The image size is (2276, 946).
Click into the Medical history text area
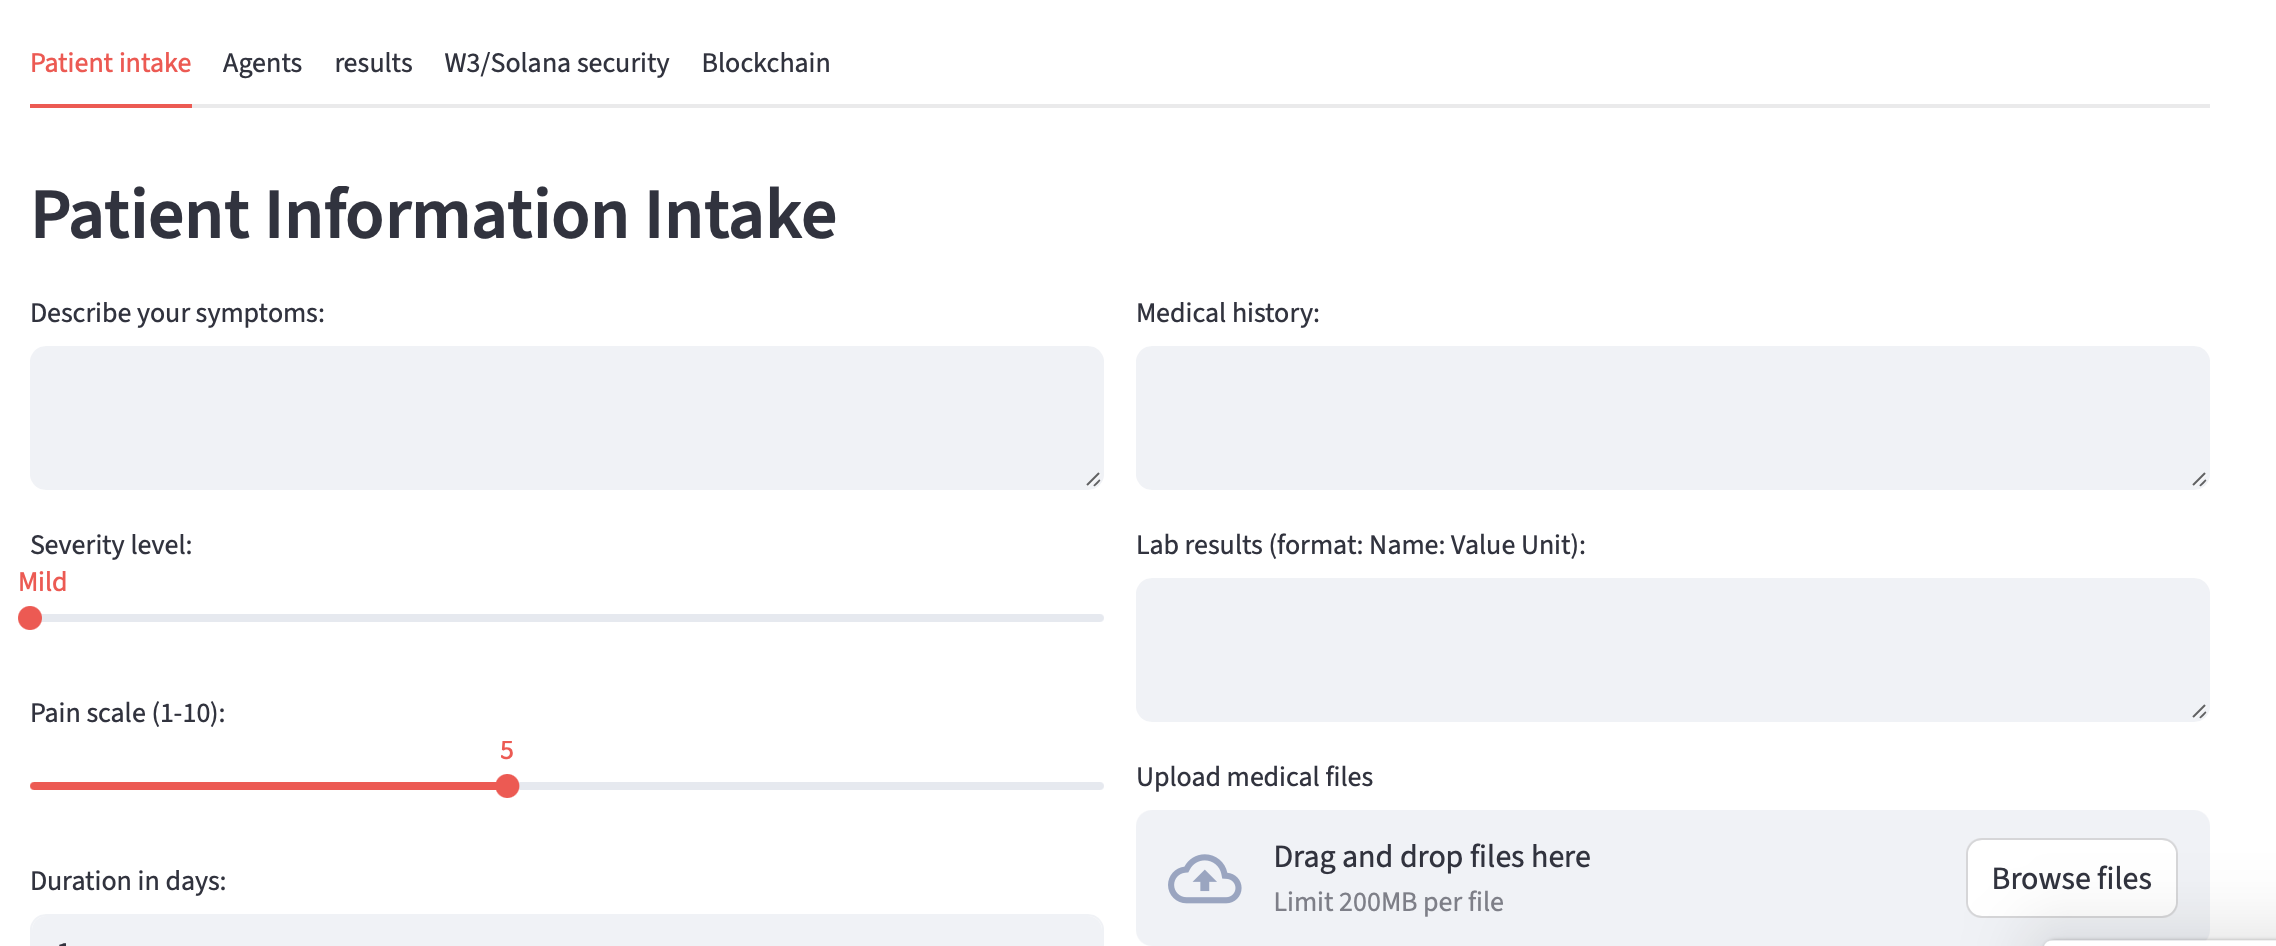pyautogui.click(x=1672, y=417)
